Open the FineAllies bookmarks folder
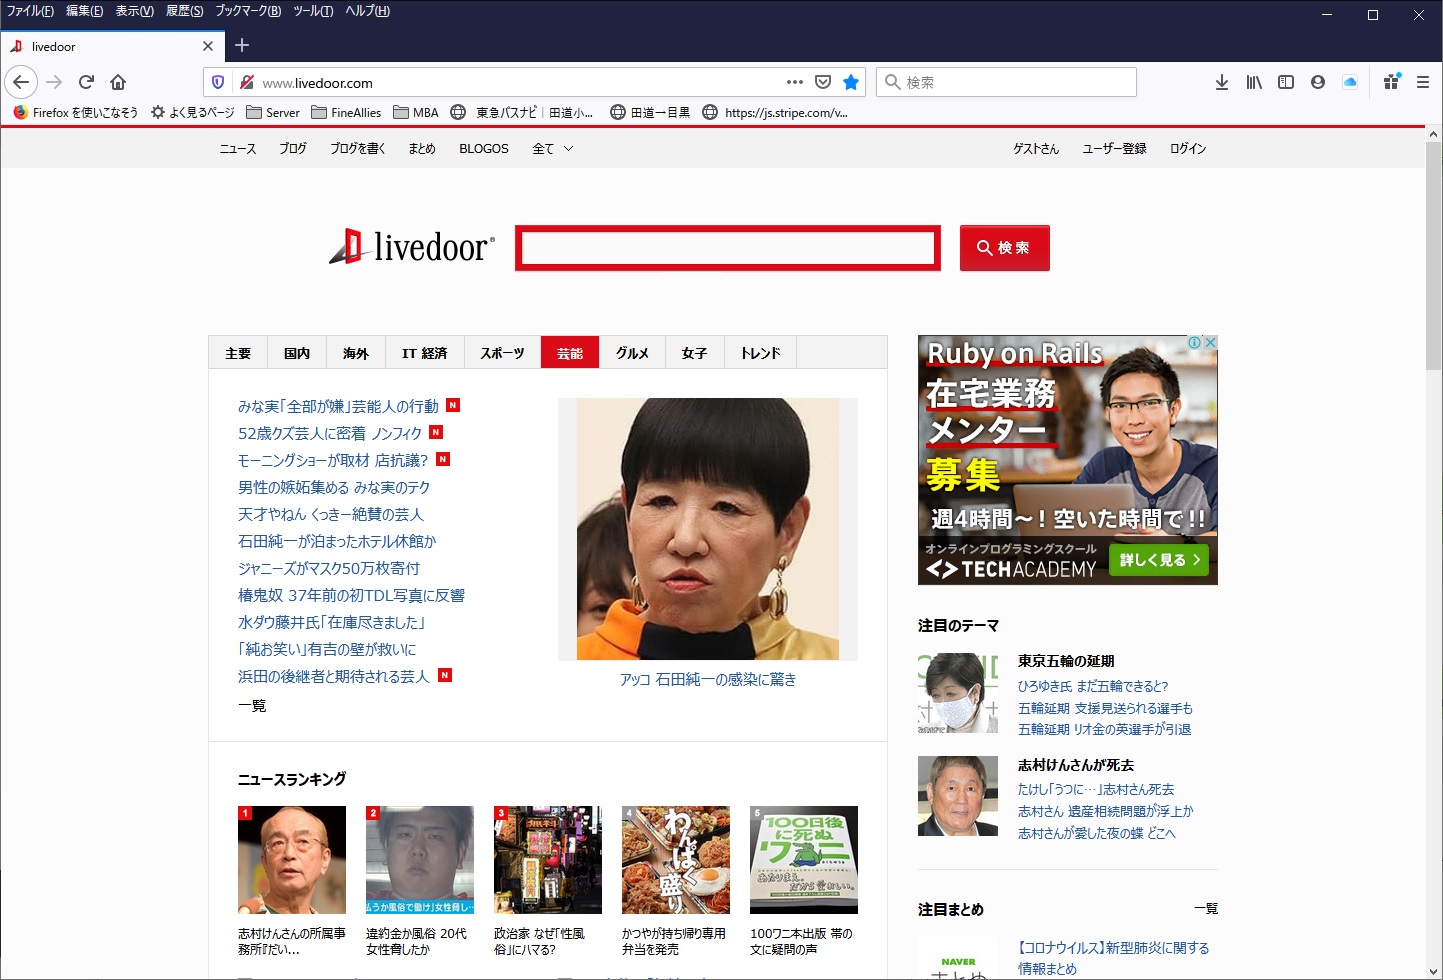 tap(346, 112)
